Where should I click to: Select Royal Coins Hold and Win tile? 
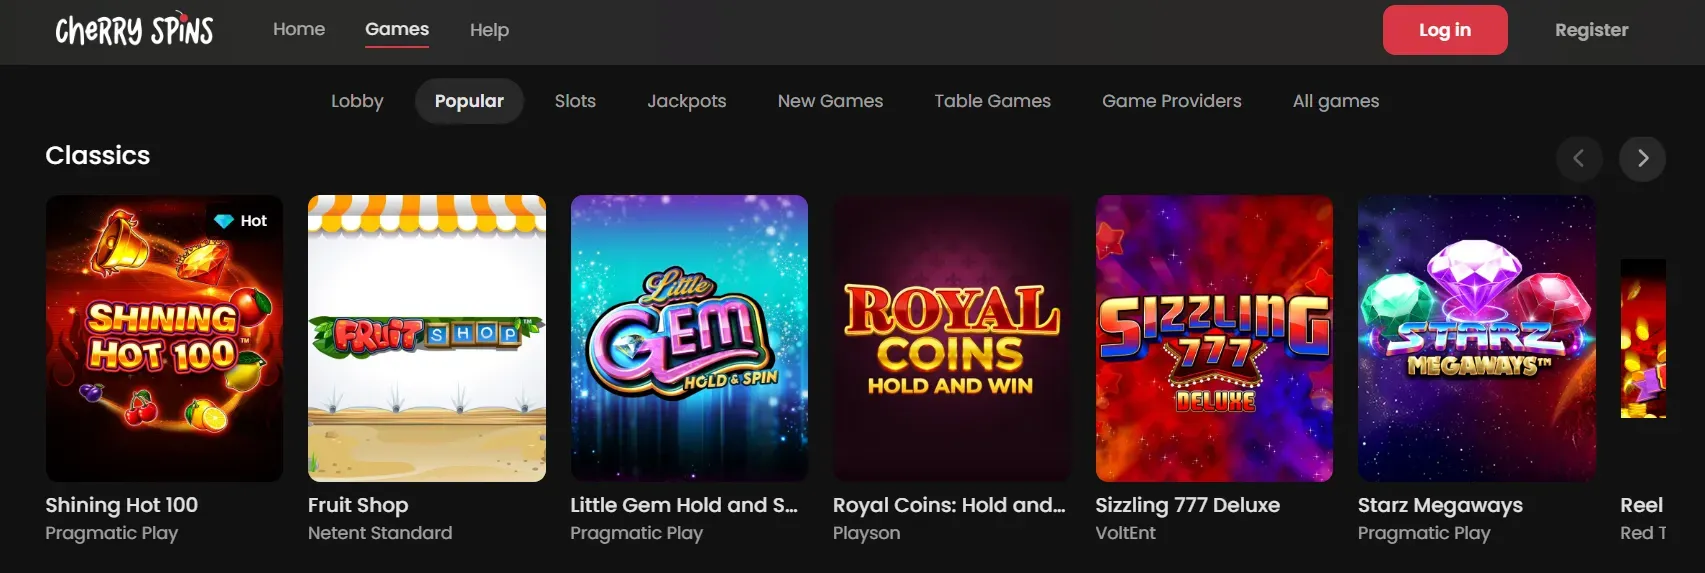pyautogui.click(x=951, y=338)
